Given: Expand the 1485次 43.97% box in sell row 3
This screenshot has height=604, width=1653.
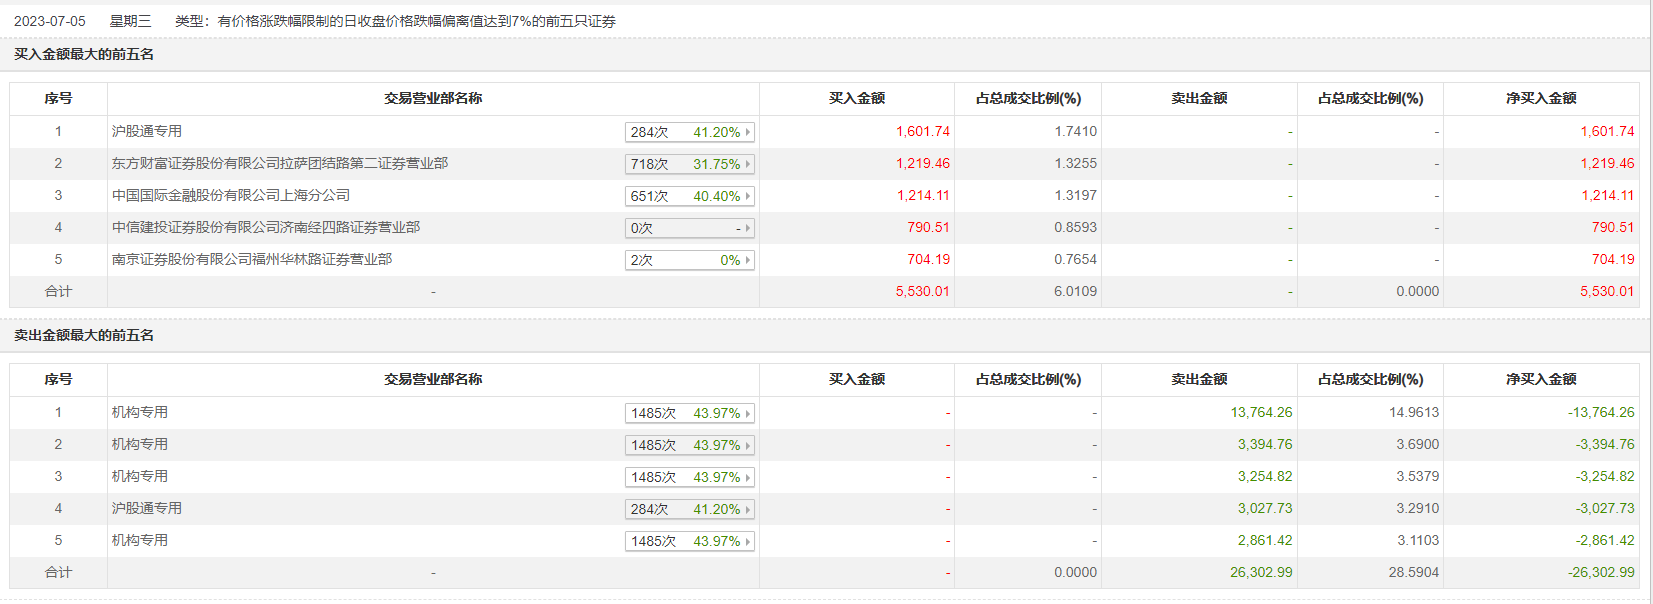Looking at the screenshot, I should click(747, 477).
